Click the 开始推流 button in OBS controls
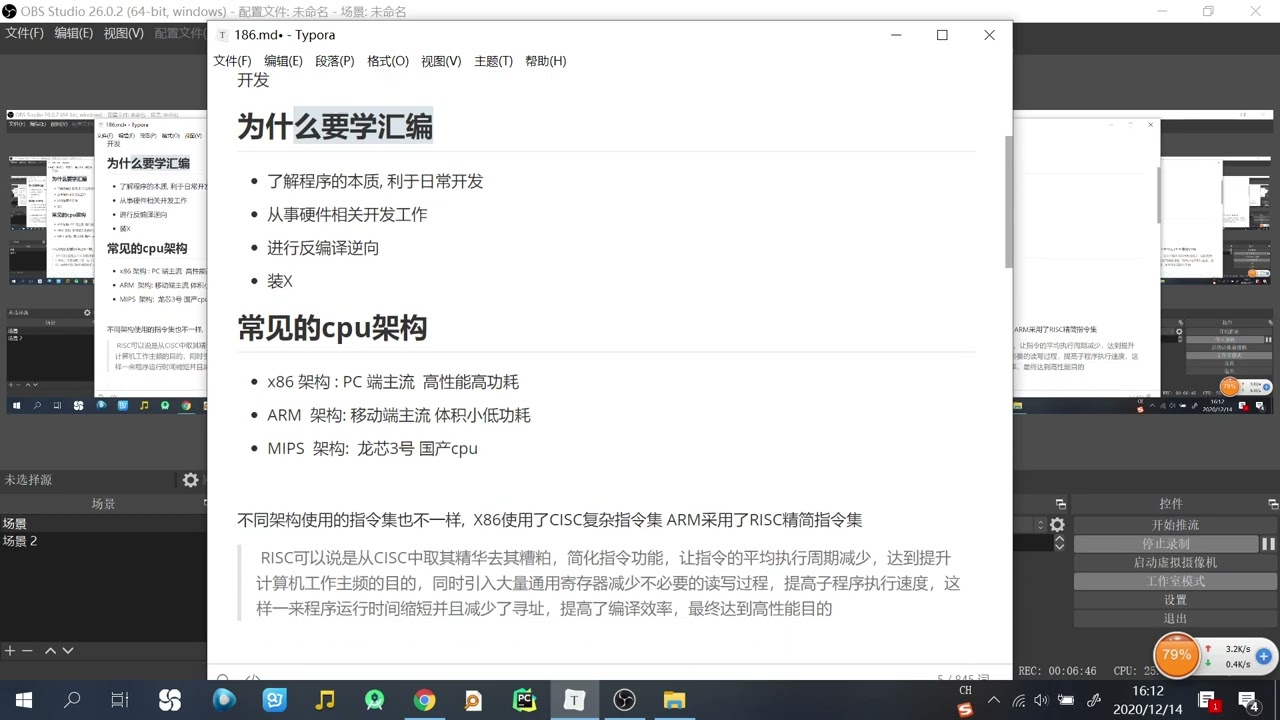Image resolution: width=1280 pixels, height=720 pixels. [1175, 525]
